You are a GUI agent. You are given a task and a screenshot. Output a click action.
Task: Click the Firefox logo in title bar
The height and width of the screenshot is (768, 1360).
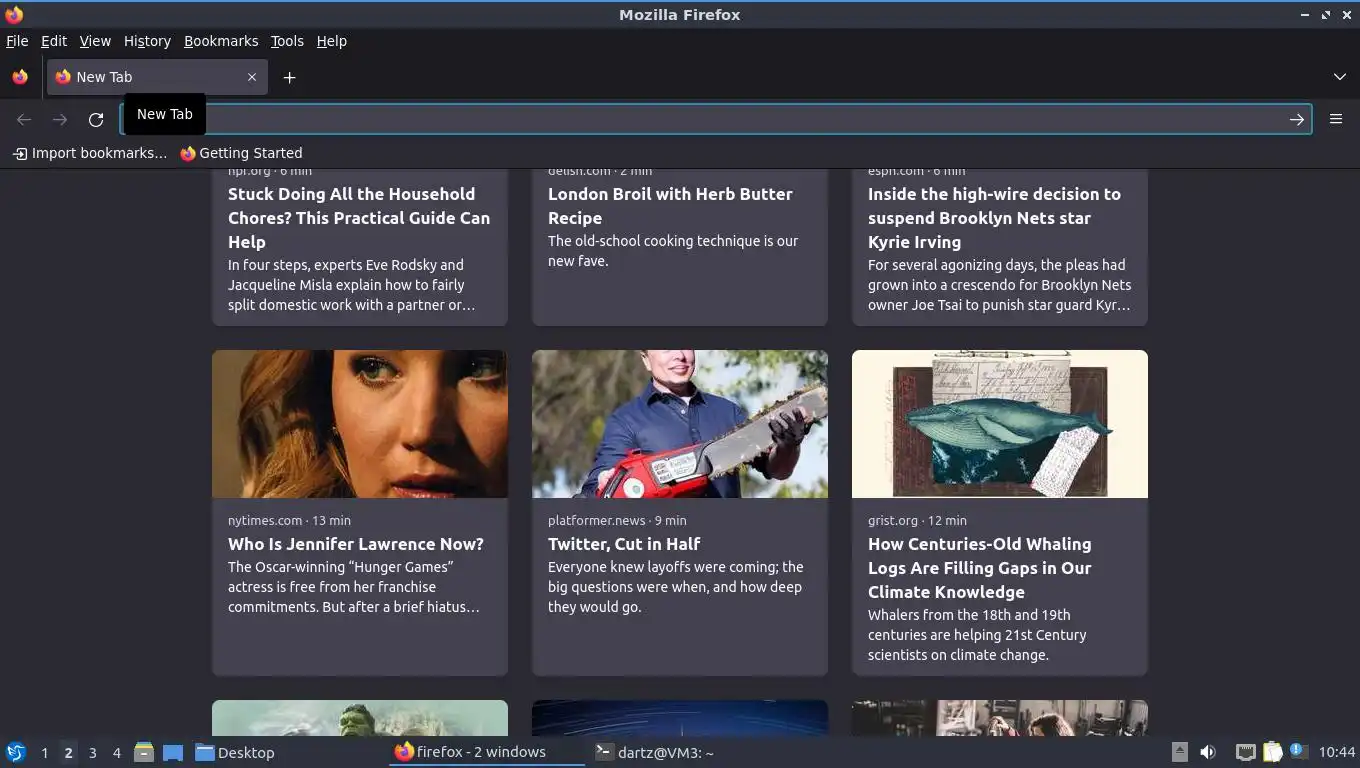[14, 15]
